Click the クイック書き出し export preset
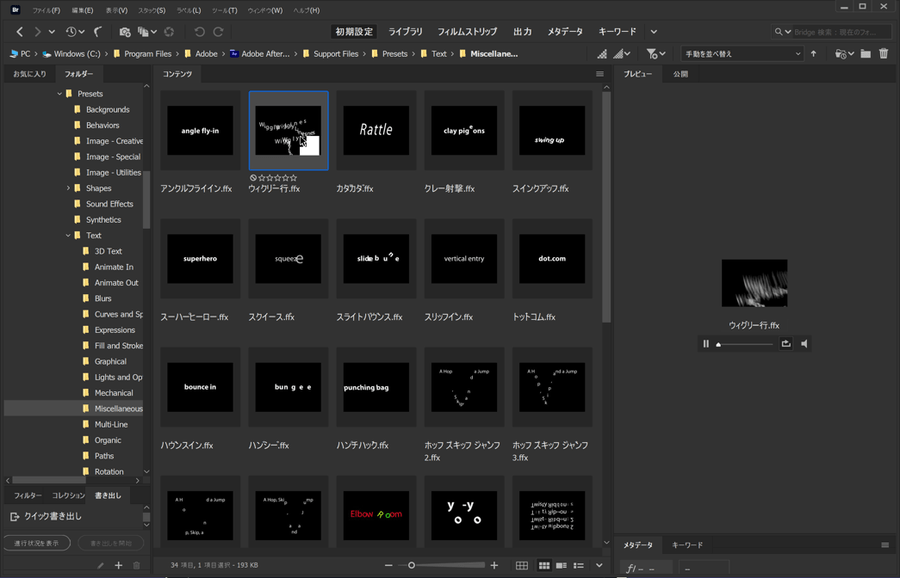The image size is (900, 578). (52, 516)
